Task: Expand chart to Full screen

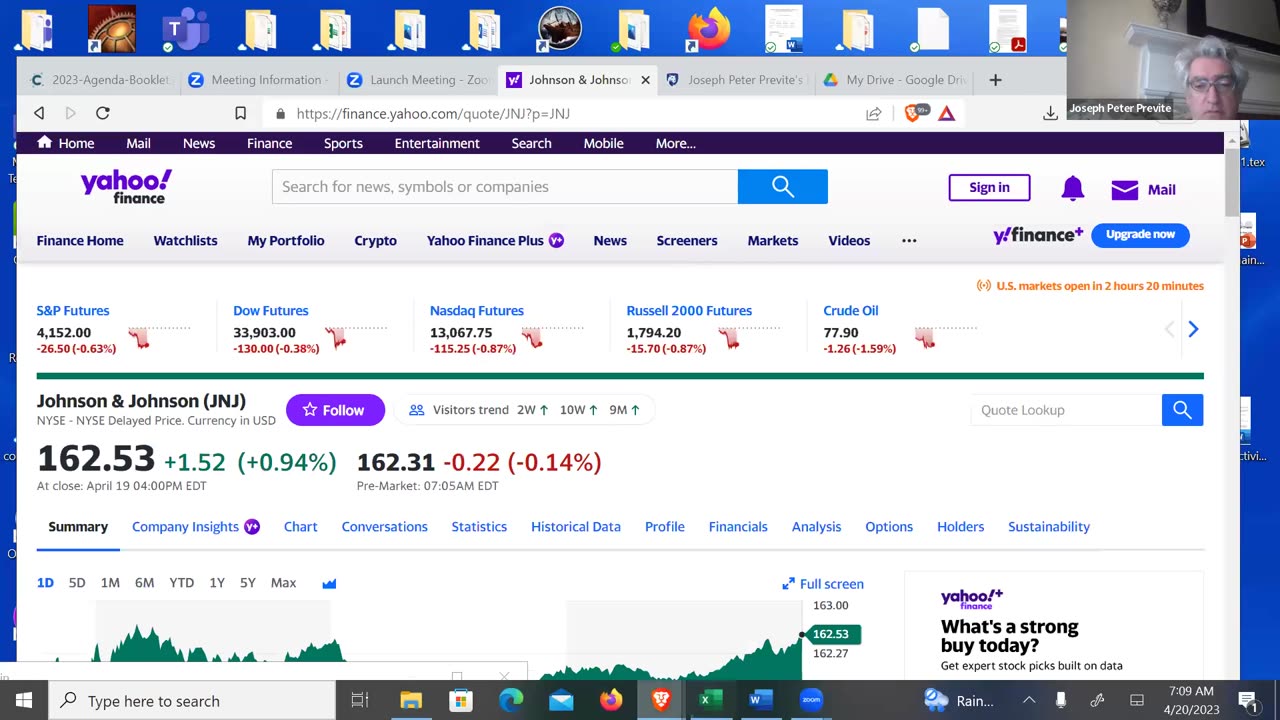Action: click(x=823, y=584)
